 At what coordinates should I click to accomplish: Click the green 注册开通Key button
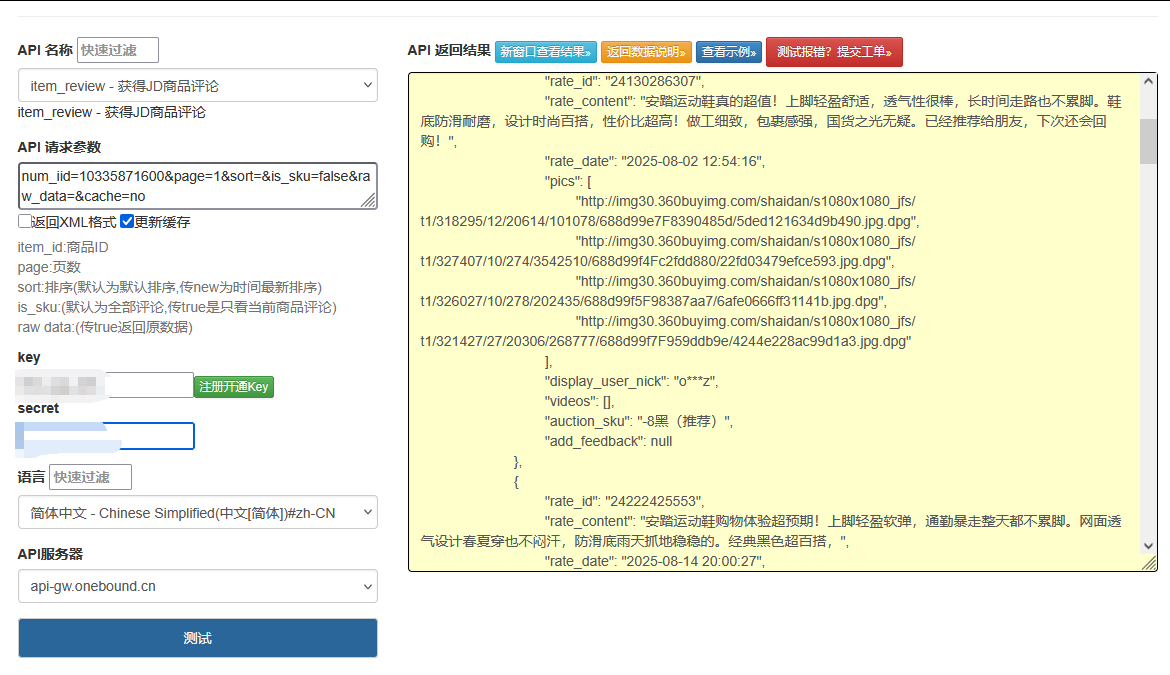(x=233, y=386)
